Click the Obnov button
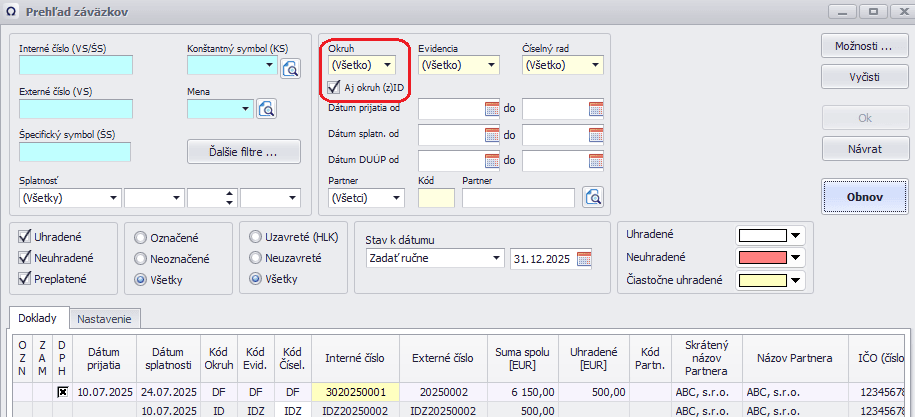Screen dimensions: 915x417 tap(864, 197)
